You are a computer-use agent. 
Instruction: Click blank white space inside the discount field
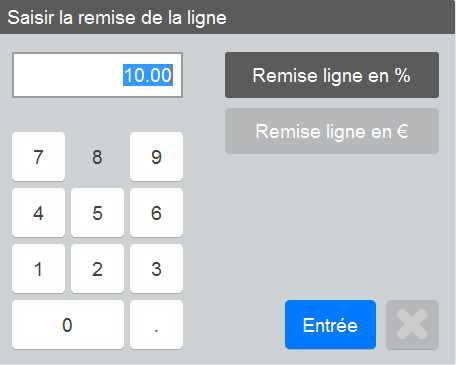[x=67, y=75]
